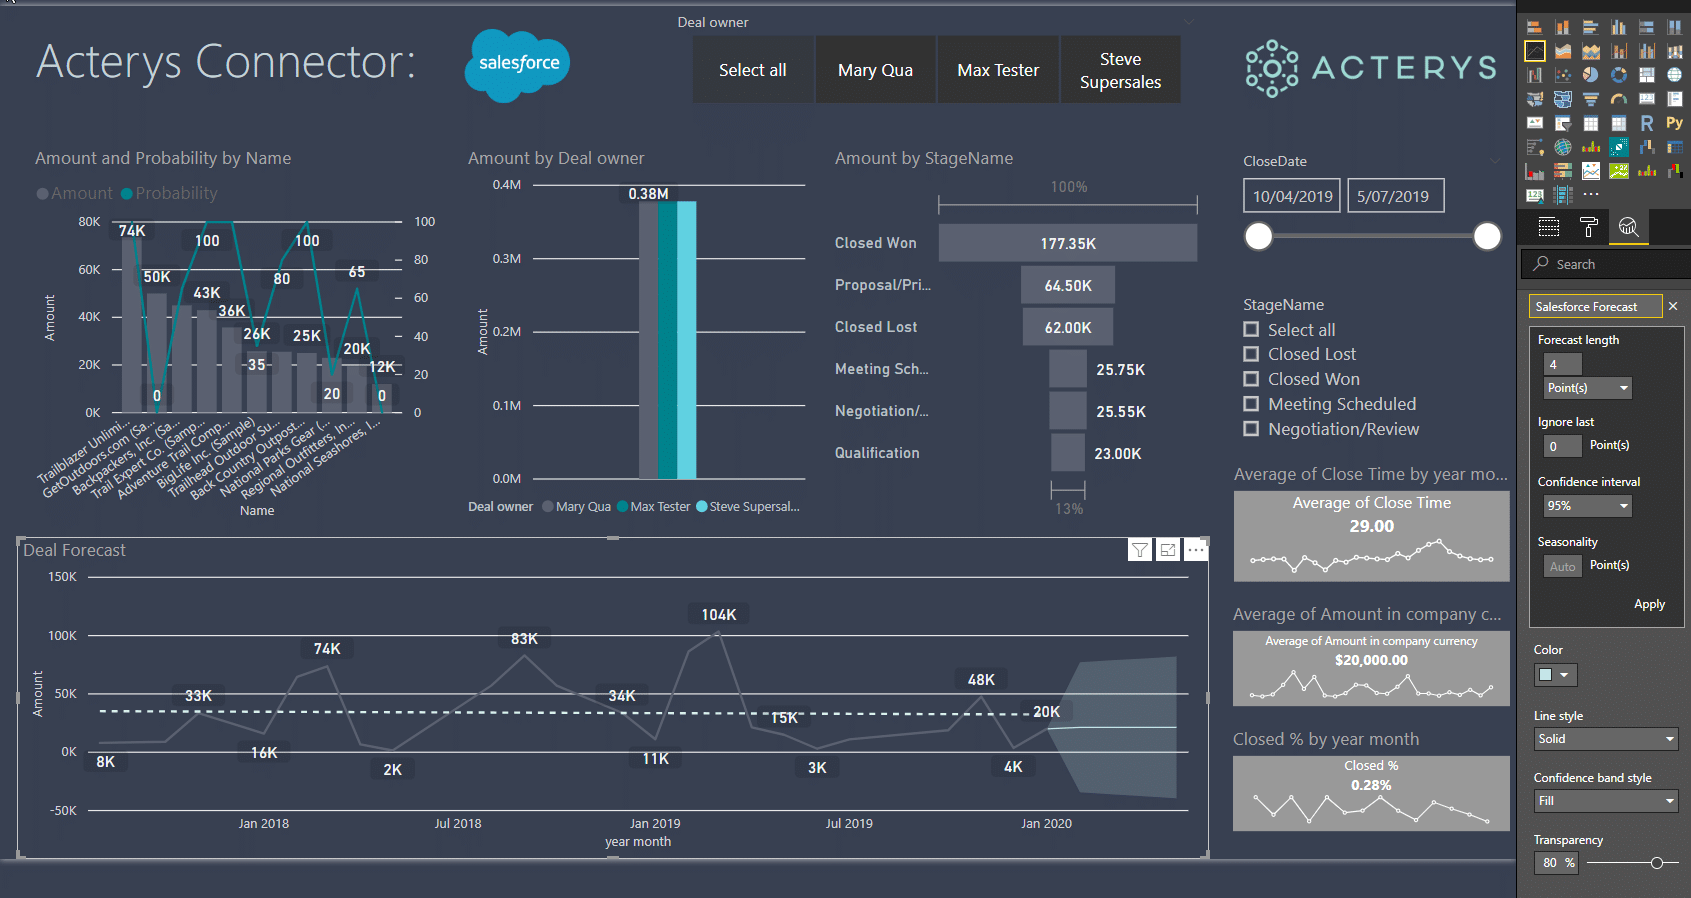Select the slicer visual
The height and width of the screenshot is (898, 1691).
[1563, 123]
